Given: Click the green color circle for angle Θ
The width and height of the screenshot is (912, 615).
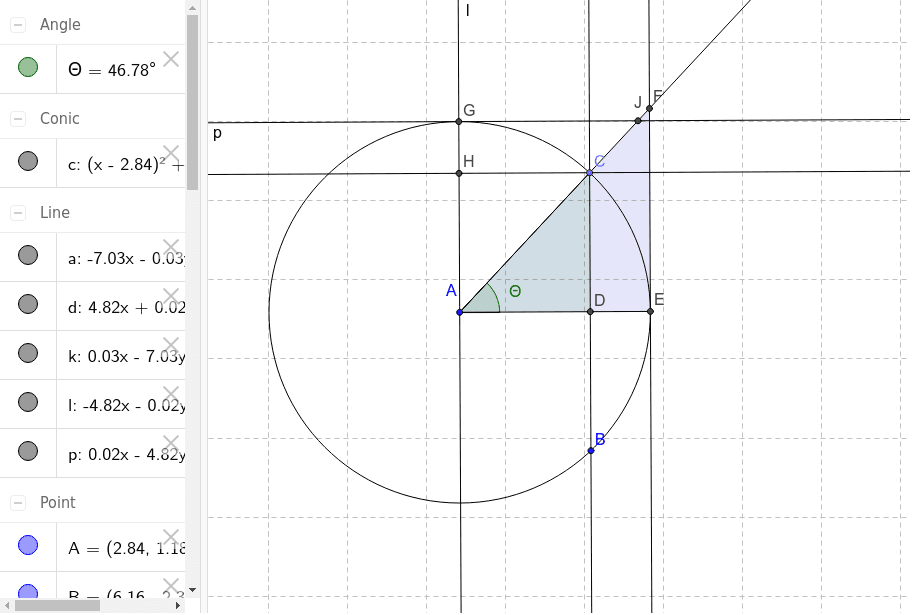Looking at the screenshot, I should (x=28, y=67).
